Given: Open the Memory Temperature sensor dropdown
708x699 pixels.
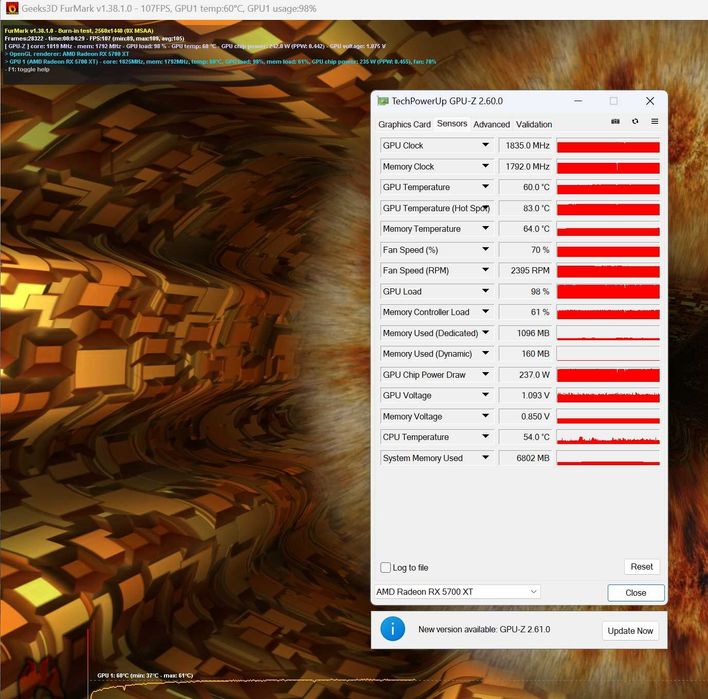Looking at the screenshot, I should coord(485,228).
